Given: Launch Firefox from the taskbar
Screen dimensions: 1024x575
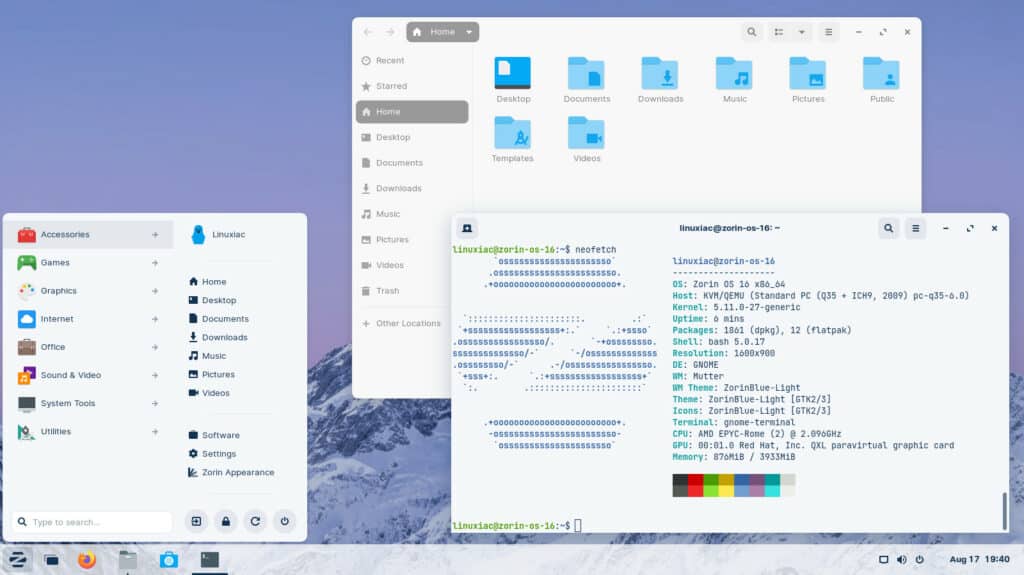Looking at the screenshot, I should coord(87,560).
